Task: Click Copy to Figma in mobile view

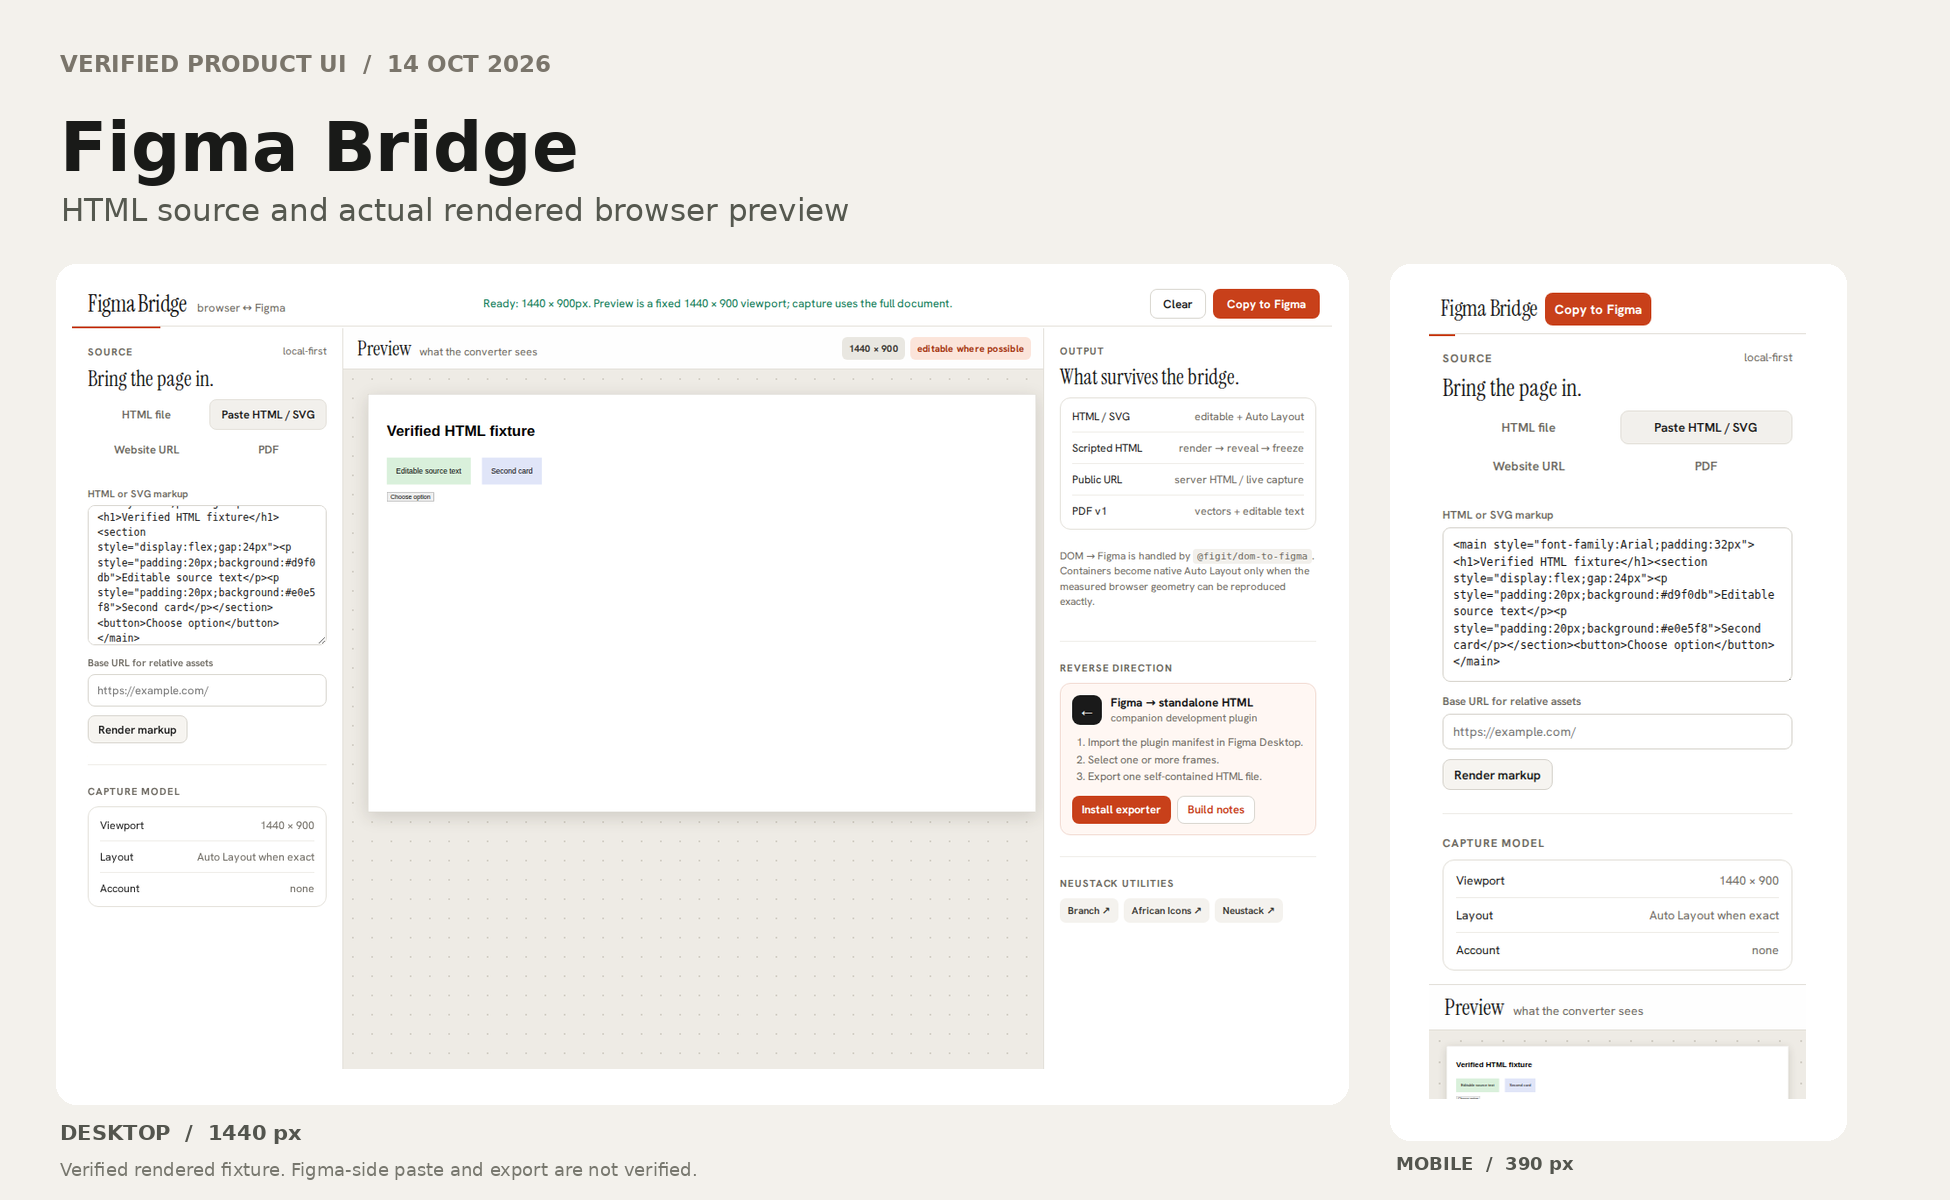Action: (1597, 309)
